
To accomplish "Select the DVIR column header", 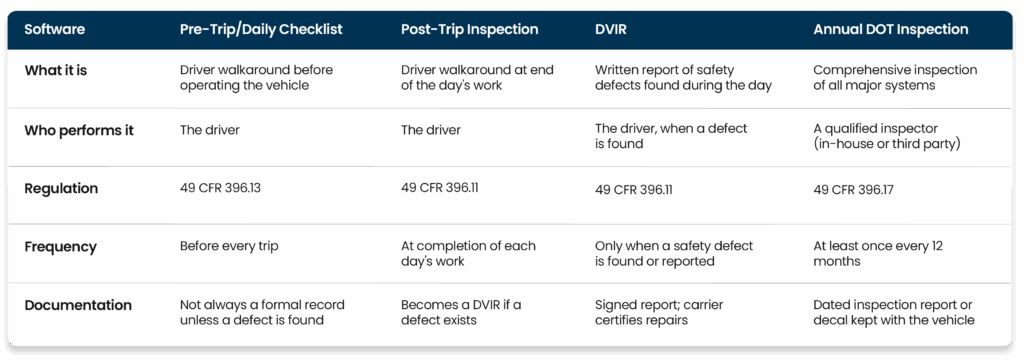I will click(x=611, y=30).
